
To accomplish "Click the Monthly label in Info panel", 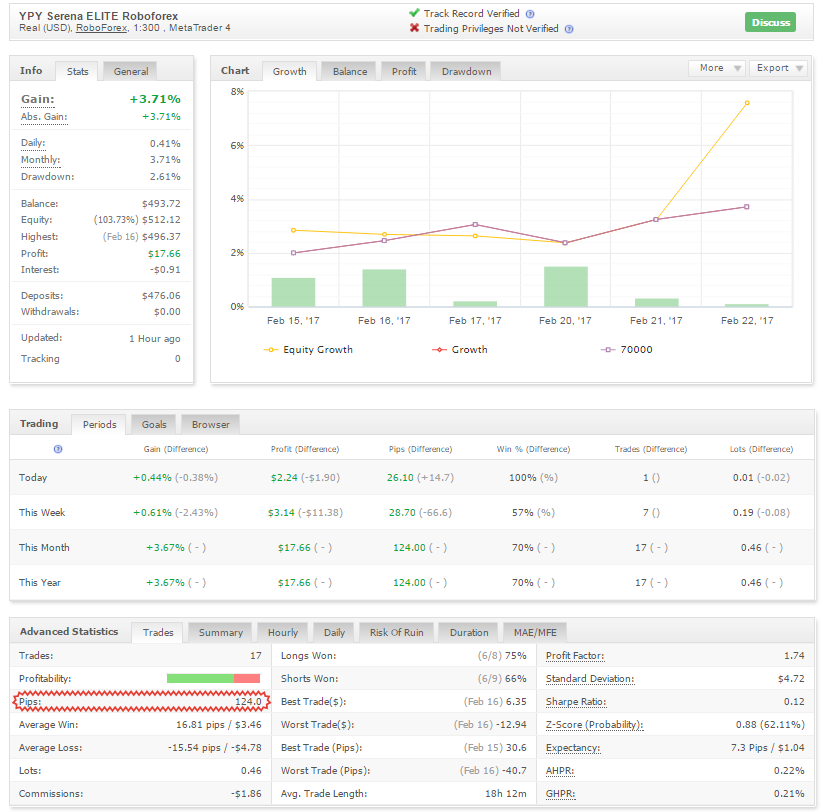I will [40, 160].
